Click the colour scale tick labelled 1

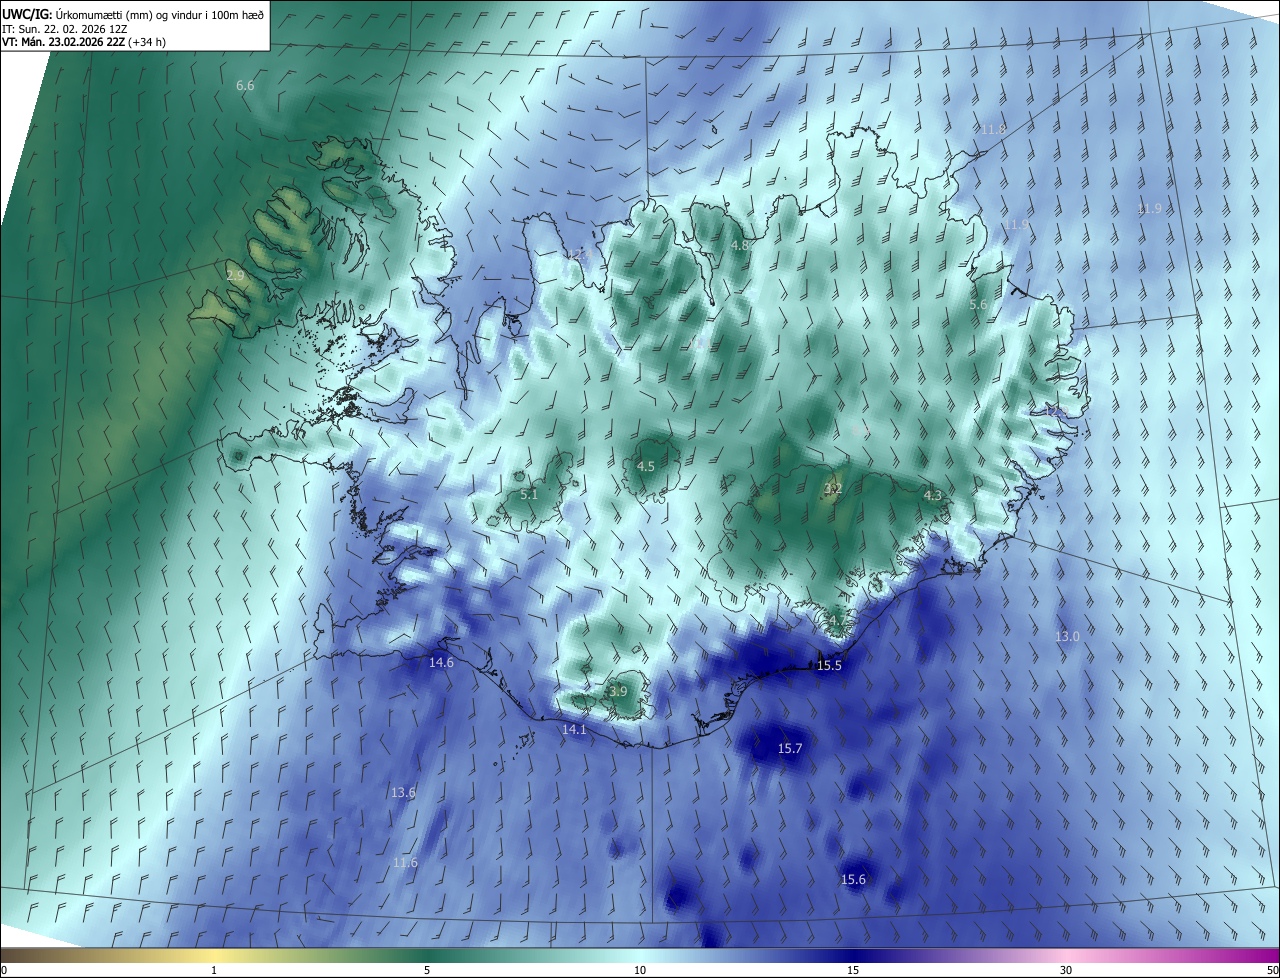pyautogui.click(x=214, y=971)
